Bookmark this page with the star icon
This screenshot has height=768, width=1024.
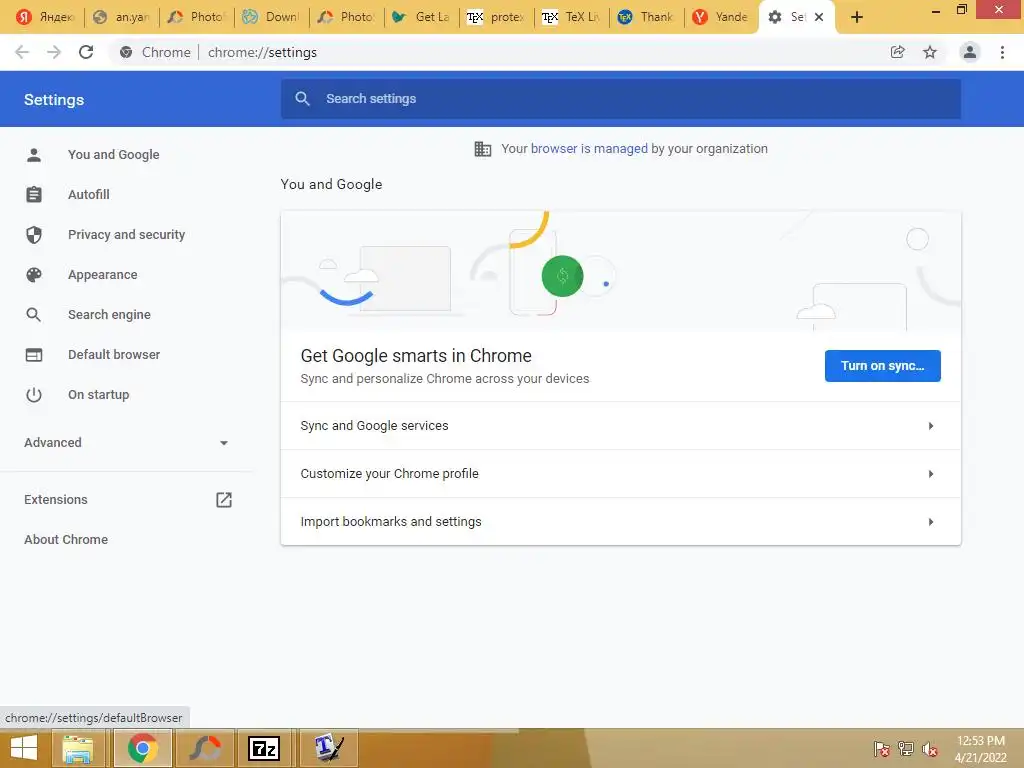(x=930, y=52)
